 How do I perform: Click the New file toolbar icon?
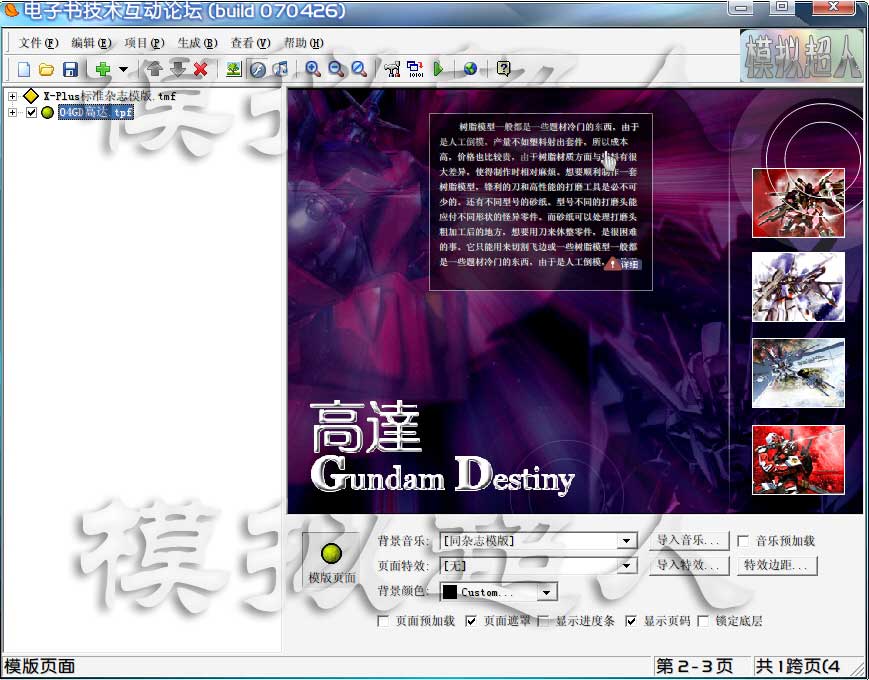[x=24, y=69]
